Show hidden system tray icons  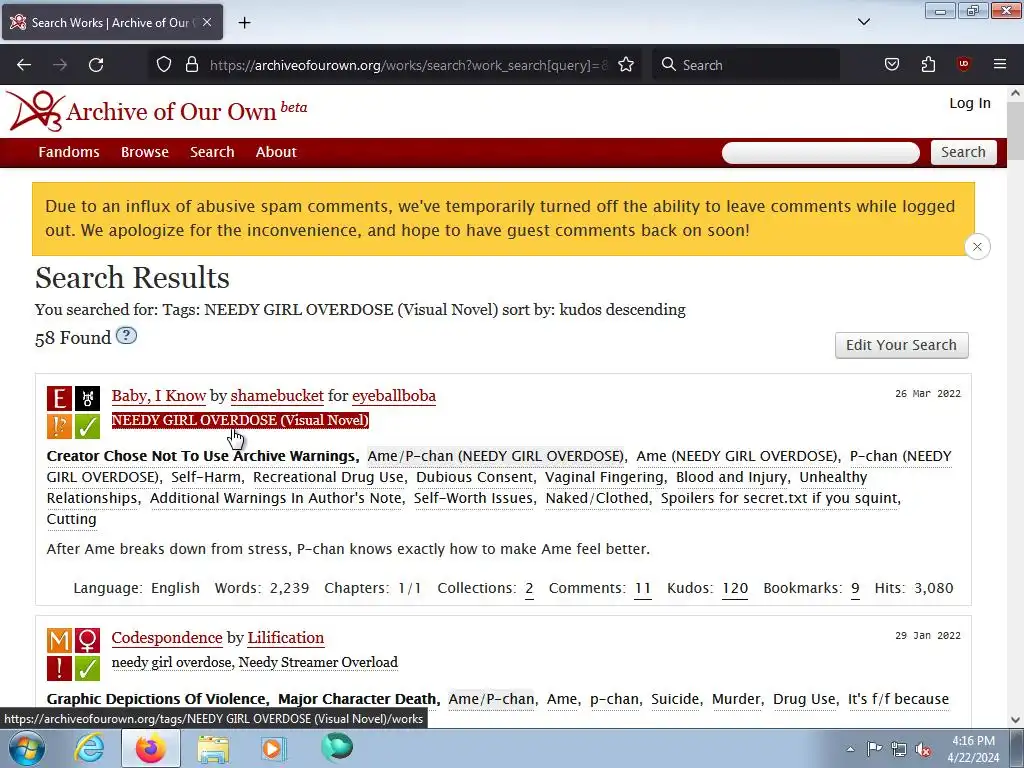850,749
